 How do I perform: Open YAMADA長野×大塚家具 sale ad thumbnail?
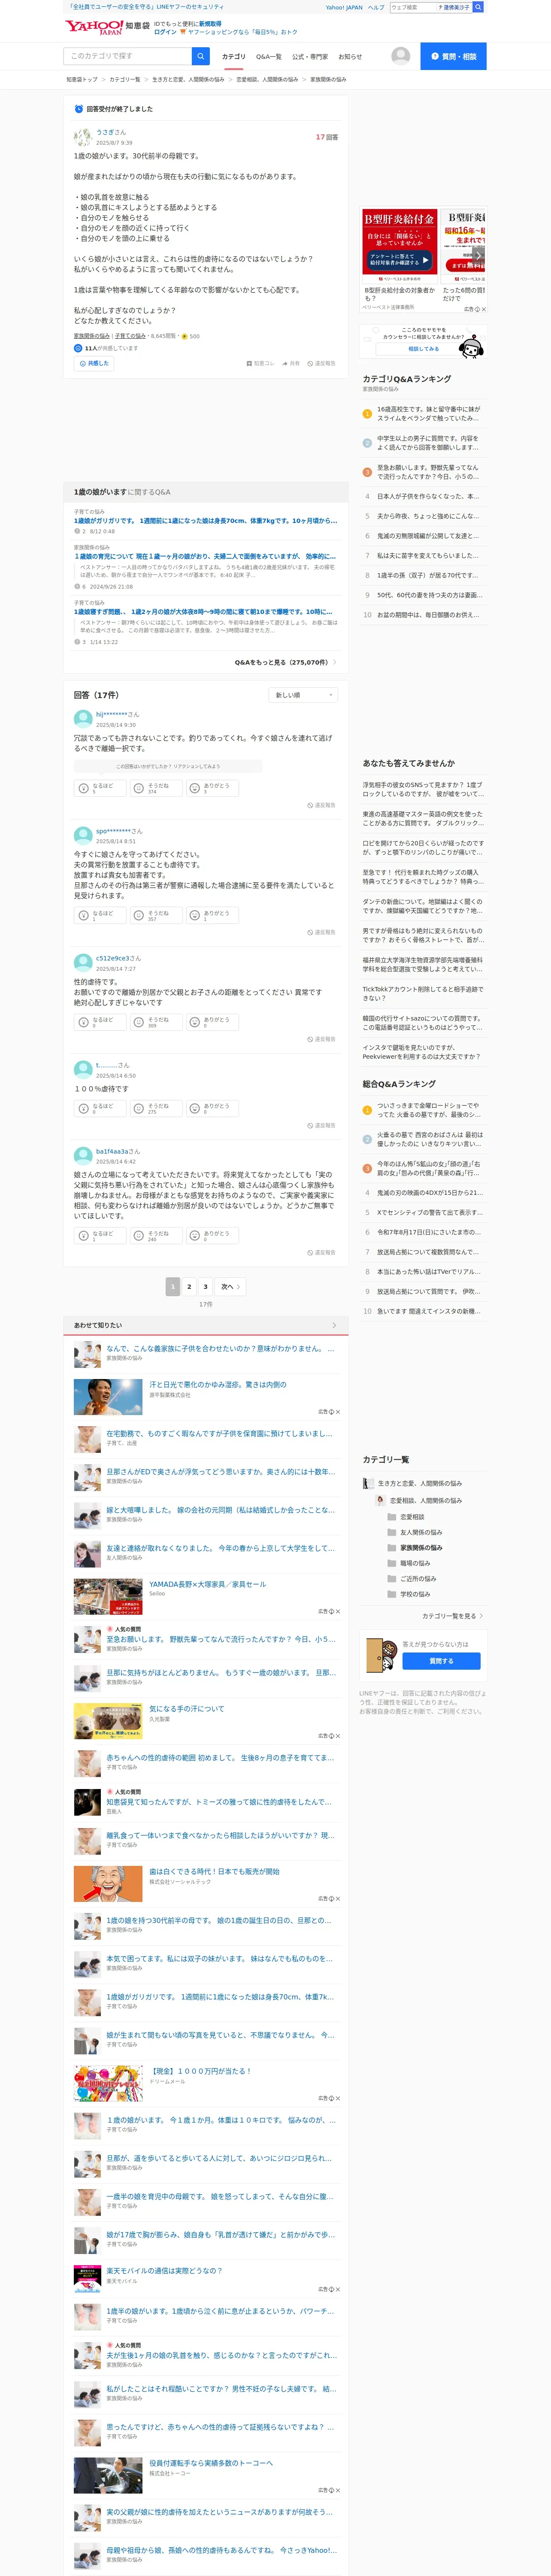click(108, 1597)
